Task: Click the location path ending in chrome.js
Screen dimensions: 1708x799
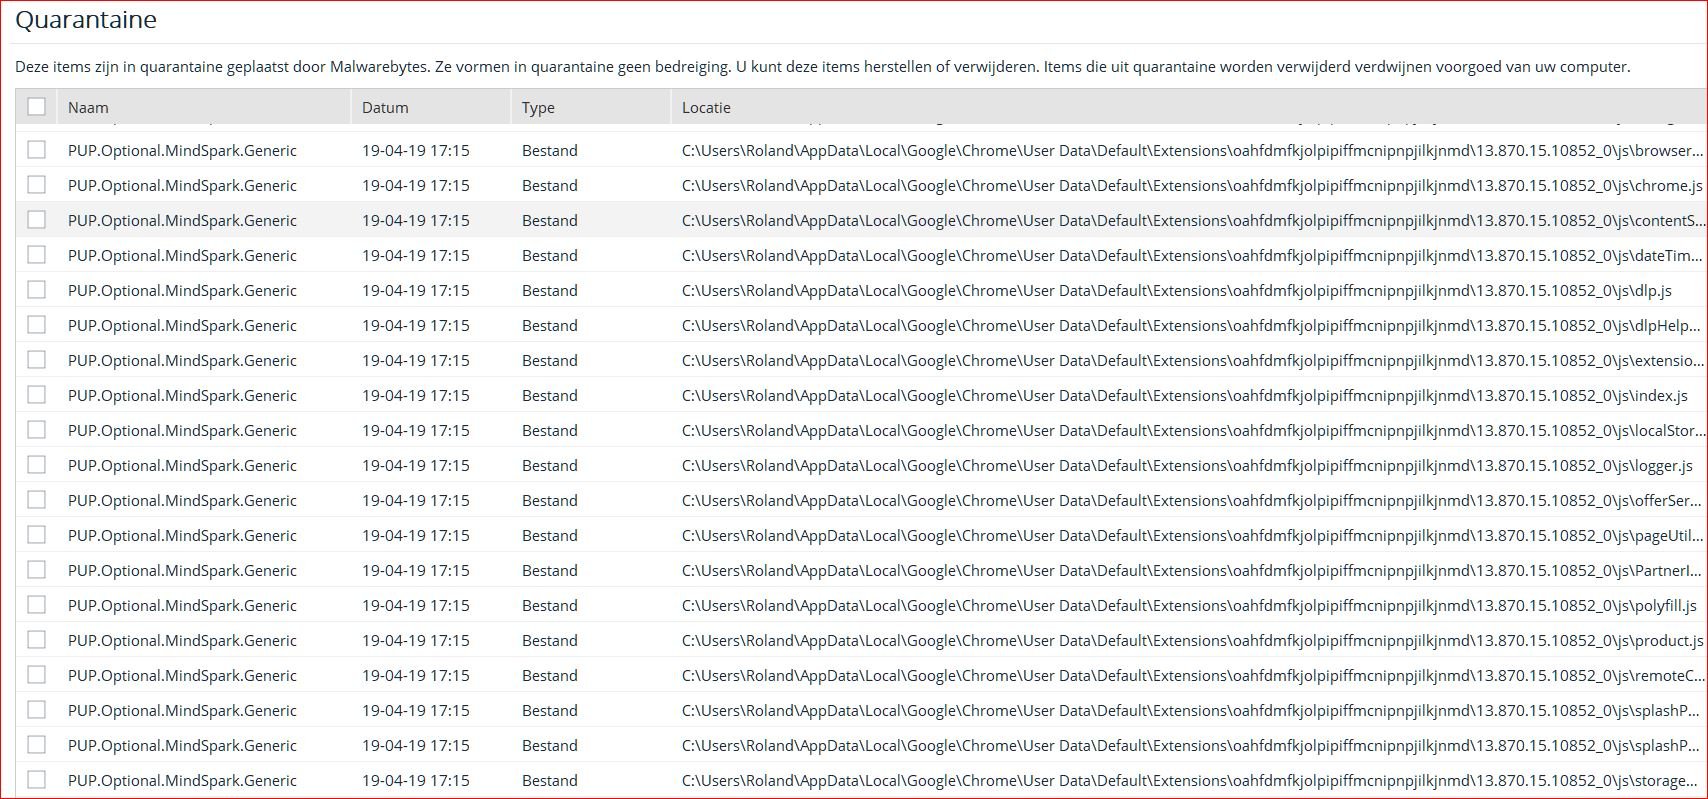Action: [x=1192, y=185]
